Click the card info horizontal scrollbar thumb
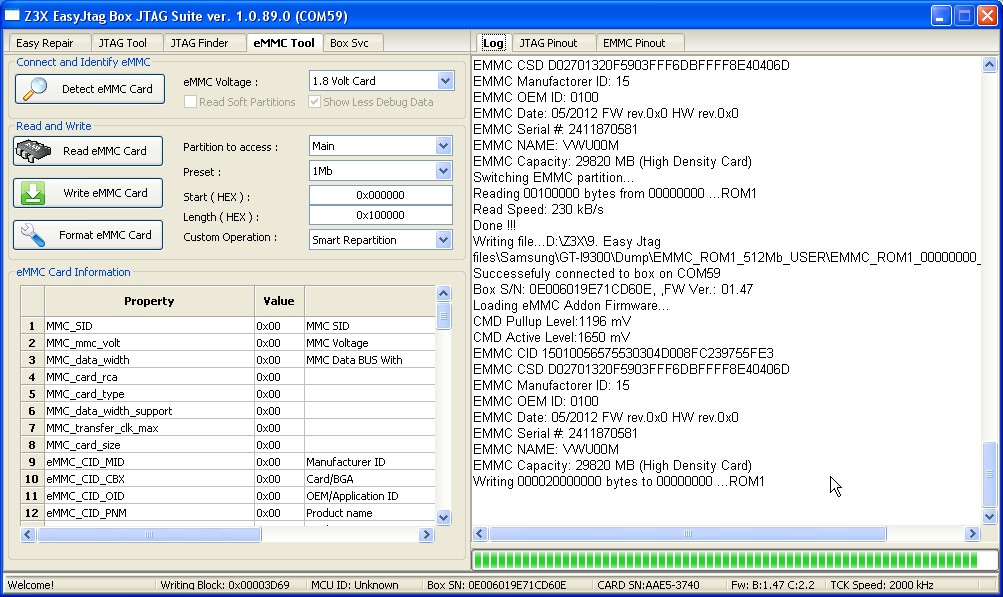1003x597 pixels. 149,534
